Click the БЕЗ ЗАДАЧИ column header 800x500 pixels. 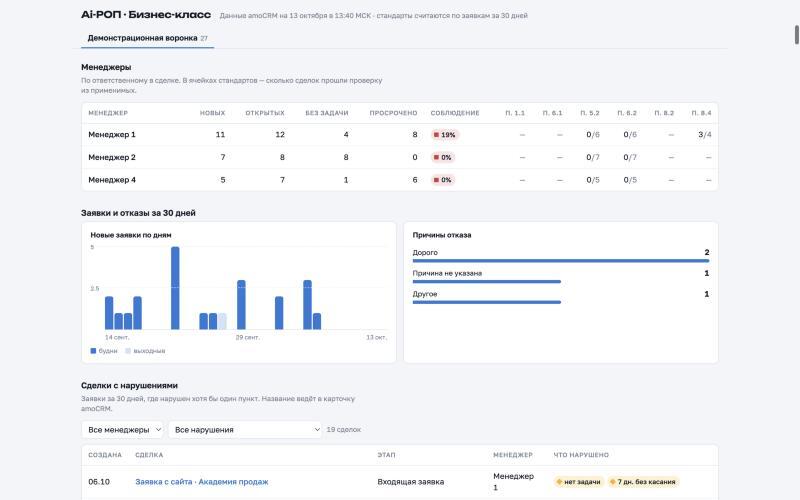[327, 113]
